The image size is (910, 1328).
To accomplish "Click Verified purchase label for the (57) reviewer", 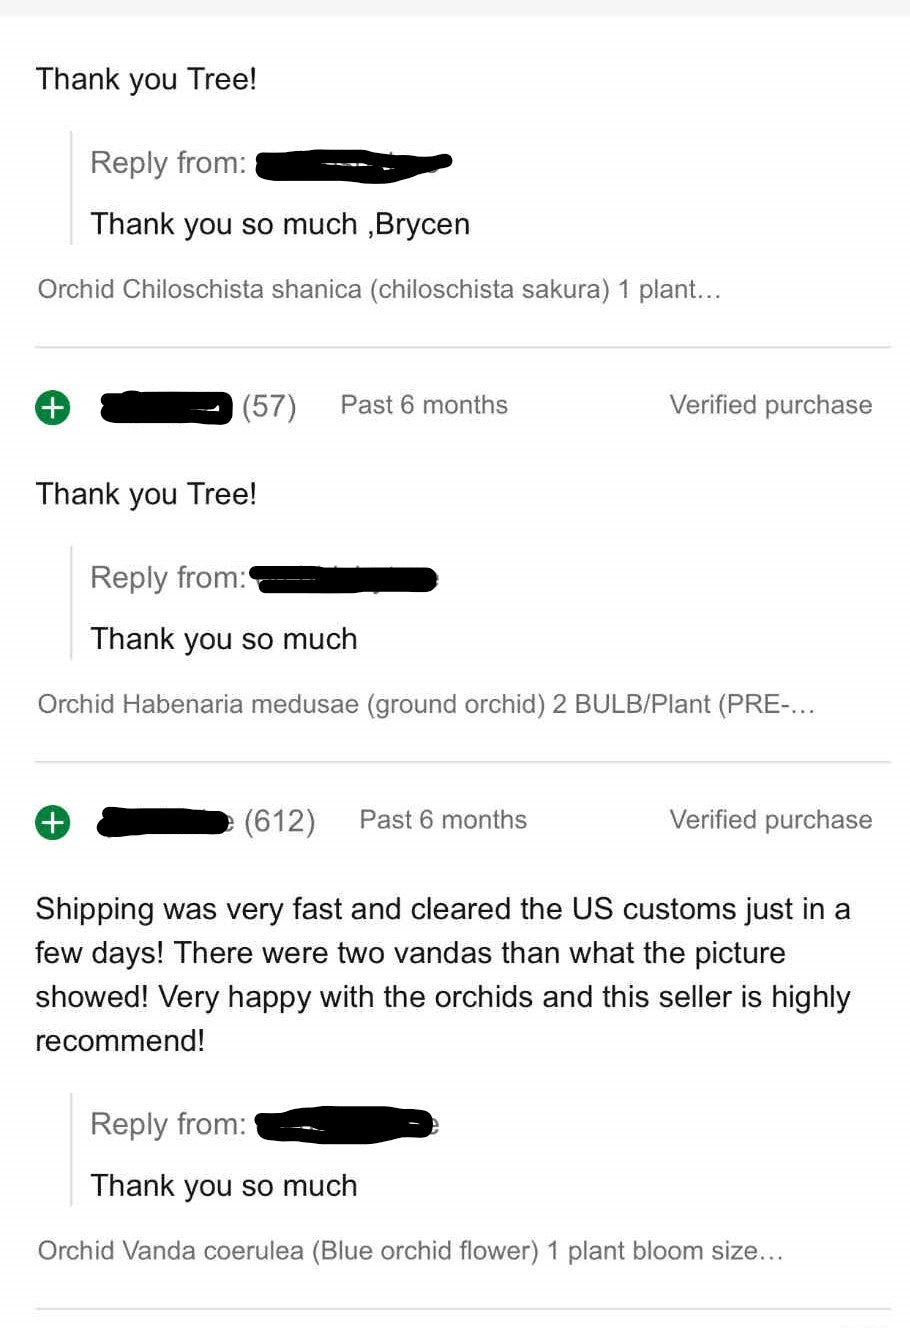I will (x=770, y=405).
